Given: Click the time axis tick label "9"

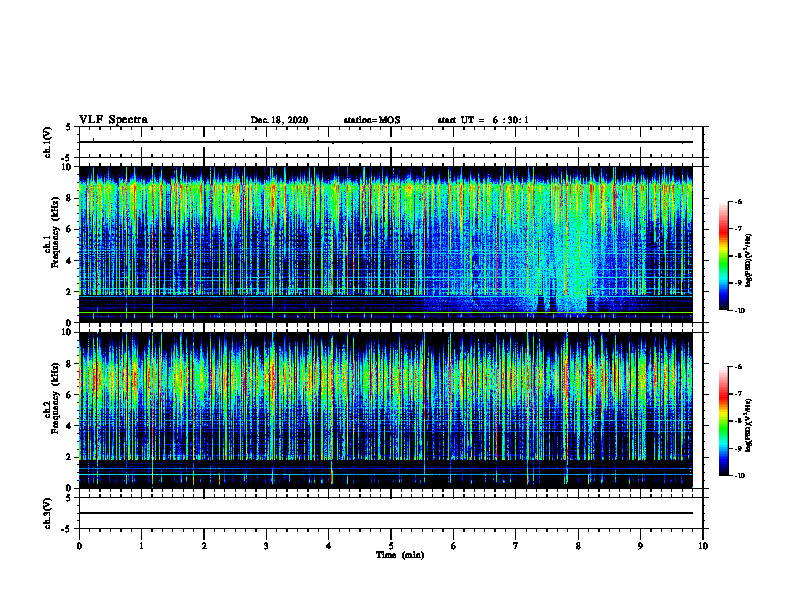Looking at the screenshot, I should [x=640, y=546].
